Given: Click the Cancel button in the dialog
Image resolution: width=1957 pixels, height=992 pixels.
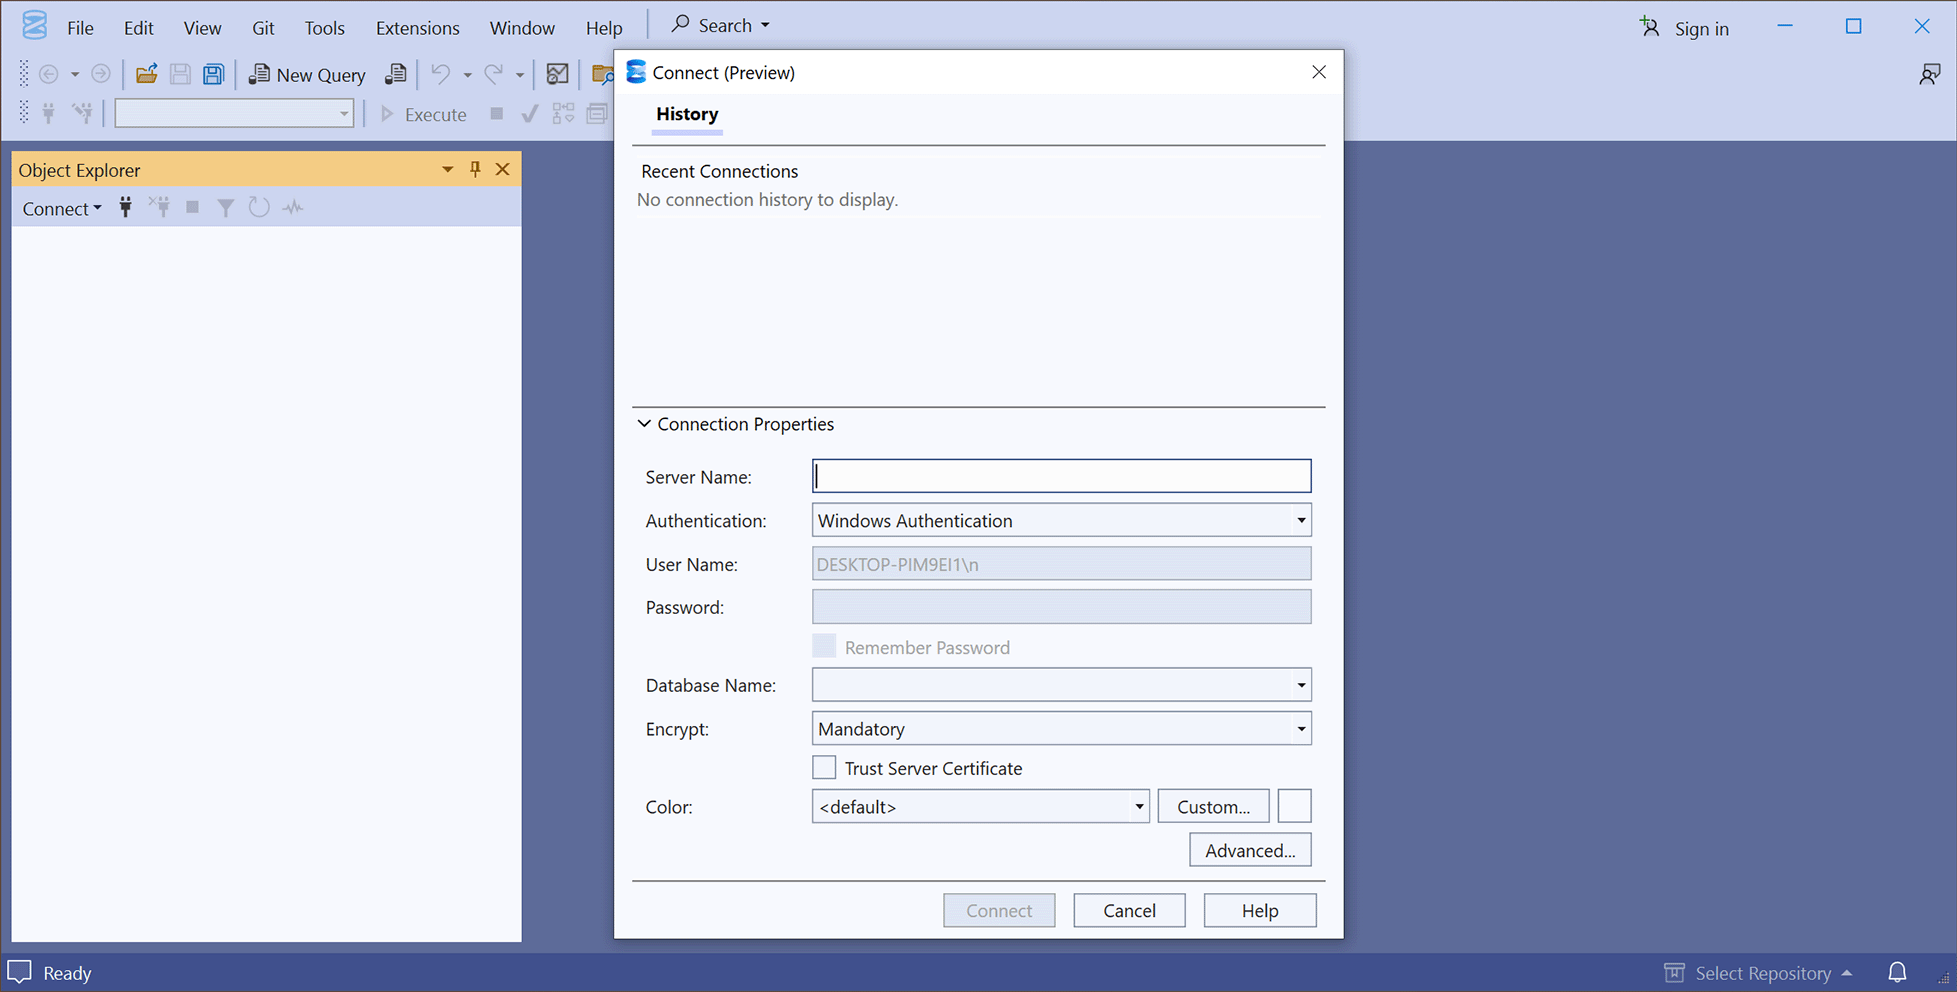Looking at the screenshot, I should tap(1129, 910).
